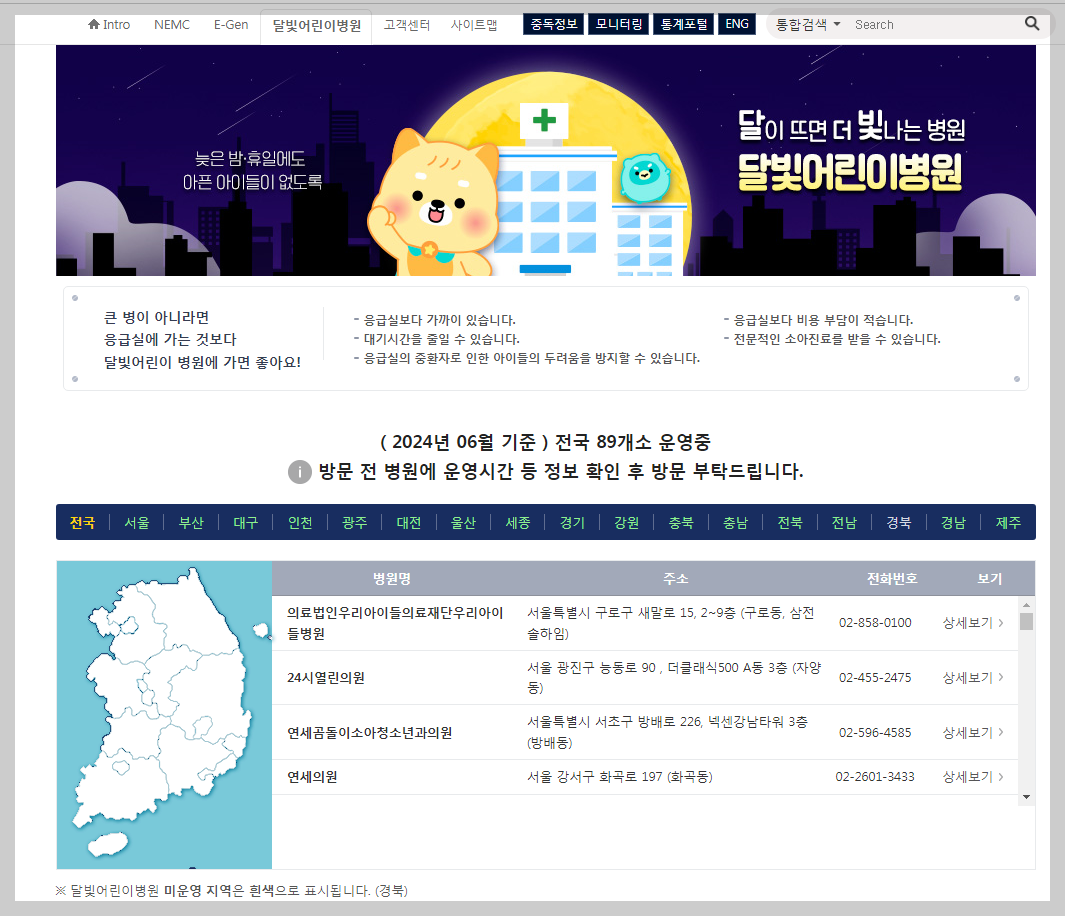
Task: Open 상세보기 for 24시열린의원
Action: 973,678
